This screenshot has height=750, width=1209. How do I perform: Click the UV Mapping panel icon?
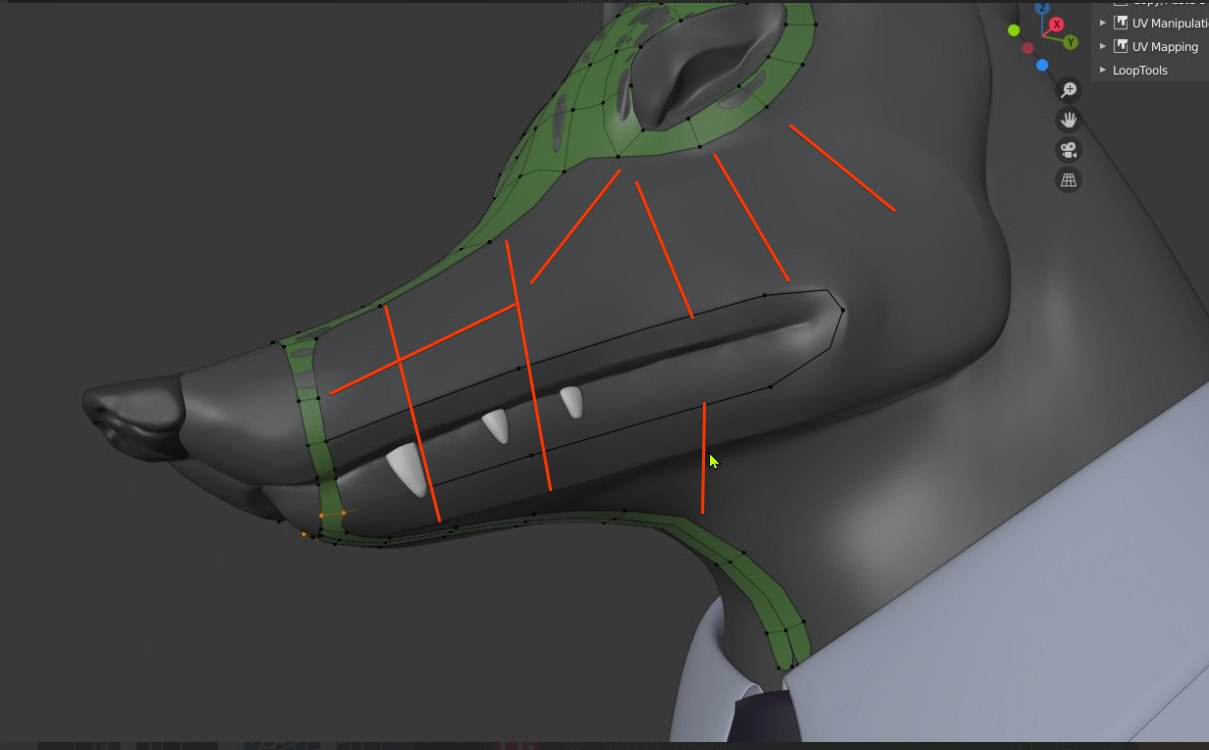tap(1120, 46)
